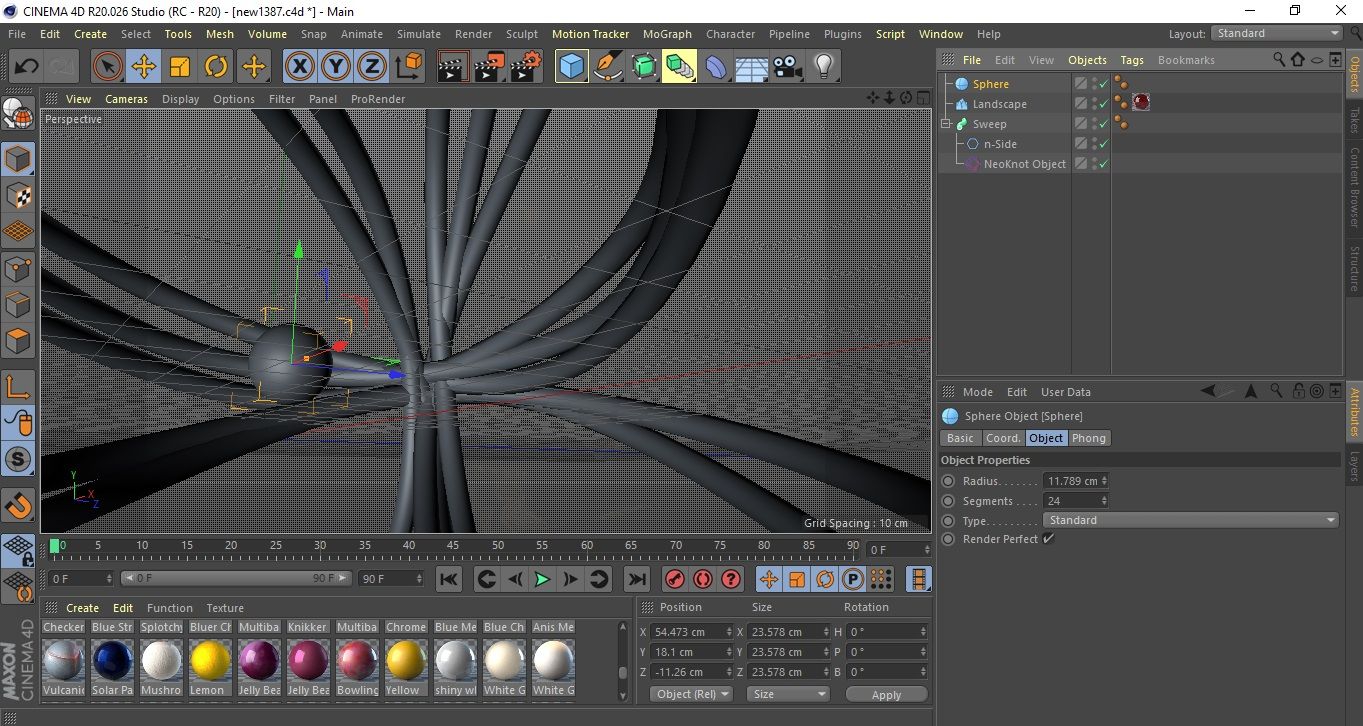The height and width of the screenshot is (726, 1363).
Task: Render the active view
Action: (x=453, y=67)
